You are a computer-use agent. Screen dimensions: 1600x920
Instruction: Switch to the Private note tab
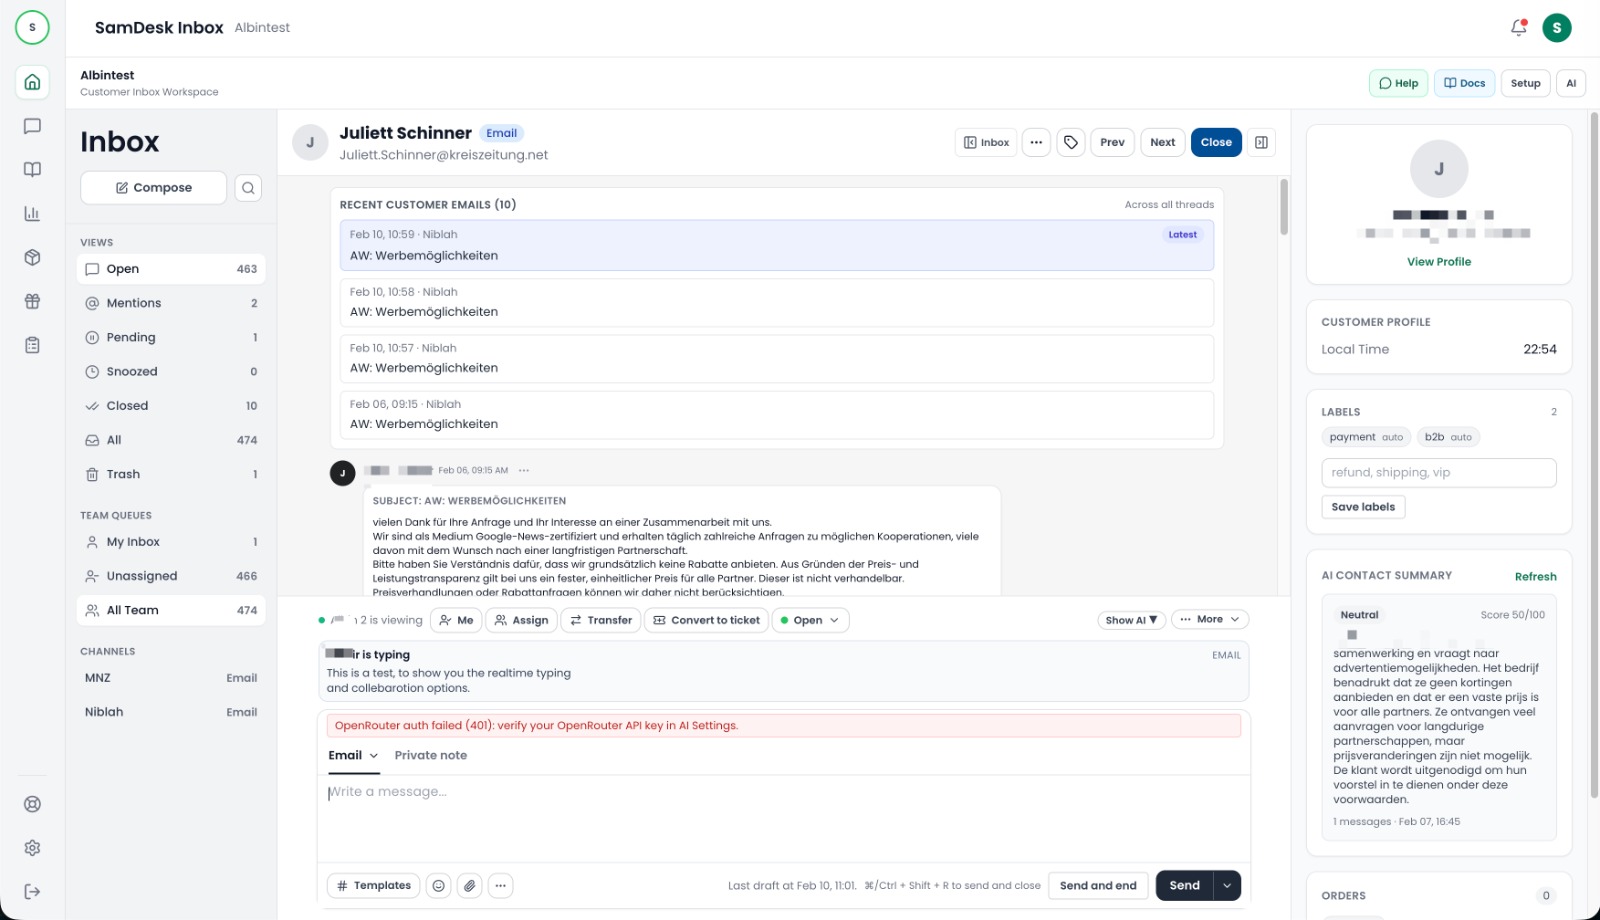pyautogui.click(x=431, y=755)
